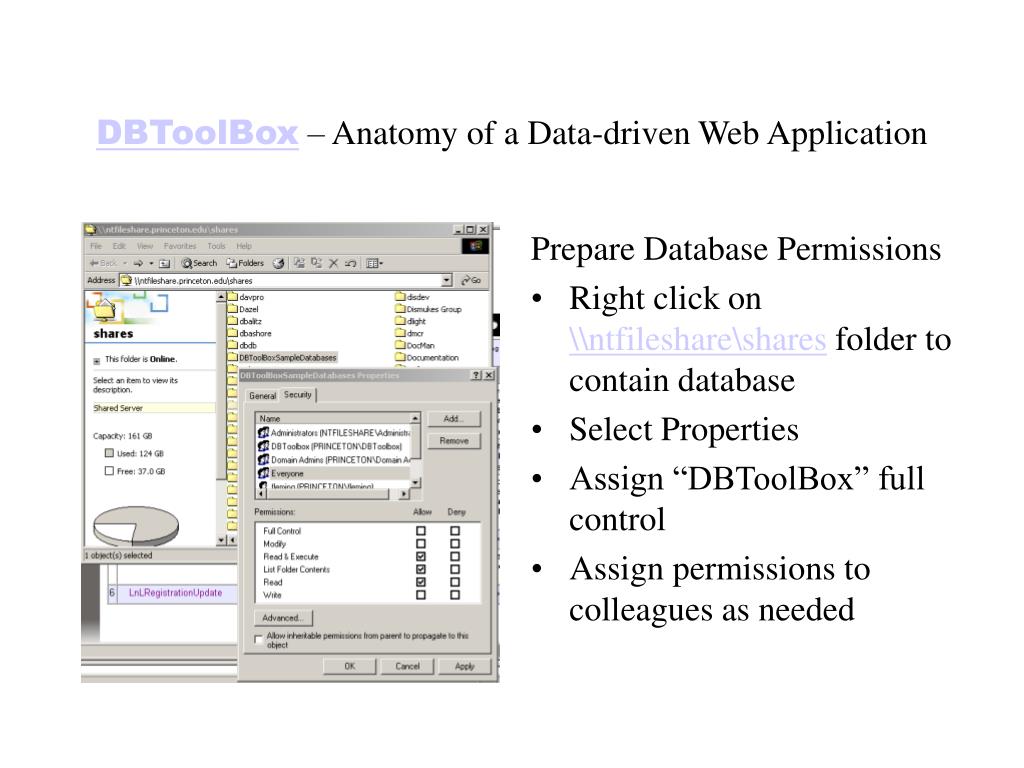Toggle Allow checkbox for Modify
Image resolution: width=1024 pixels, height=768 pixels.
421,544
